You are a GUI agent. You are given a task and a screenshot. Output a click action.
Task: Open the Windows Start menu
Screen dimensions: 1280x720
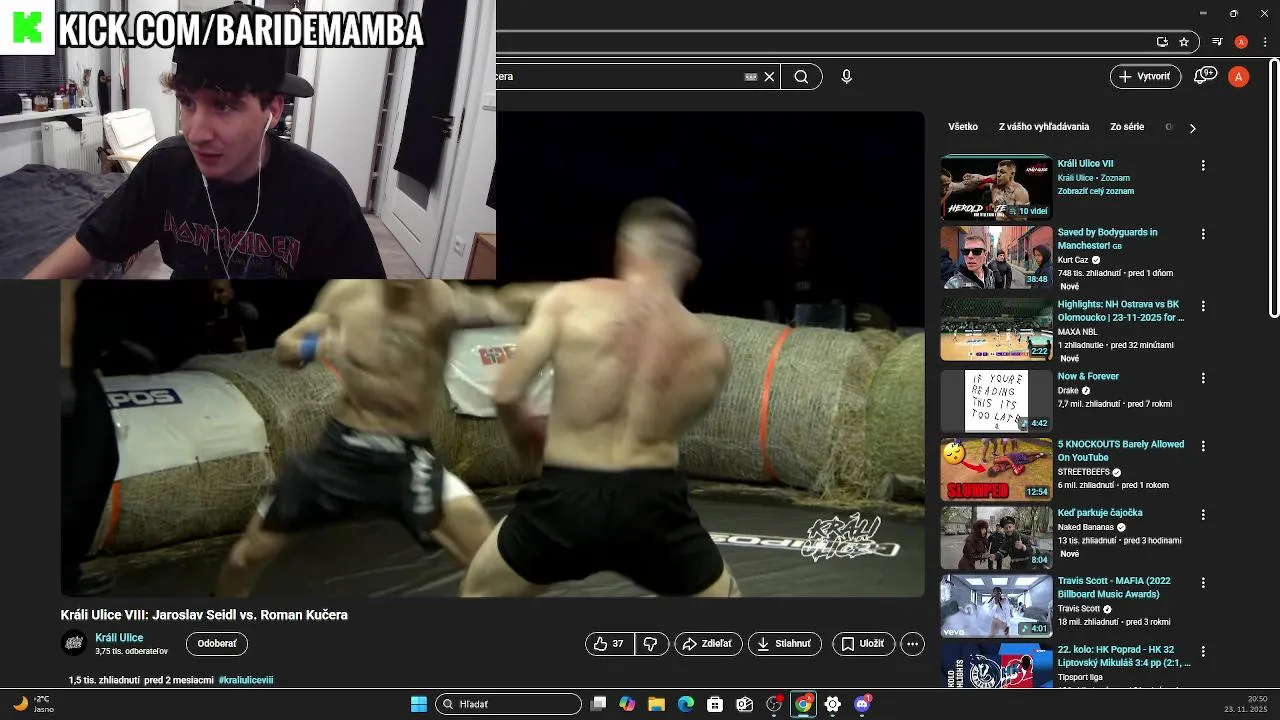pos(419,704)
